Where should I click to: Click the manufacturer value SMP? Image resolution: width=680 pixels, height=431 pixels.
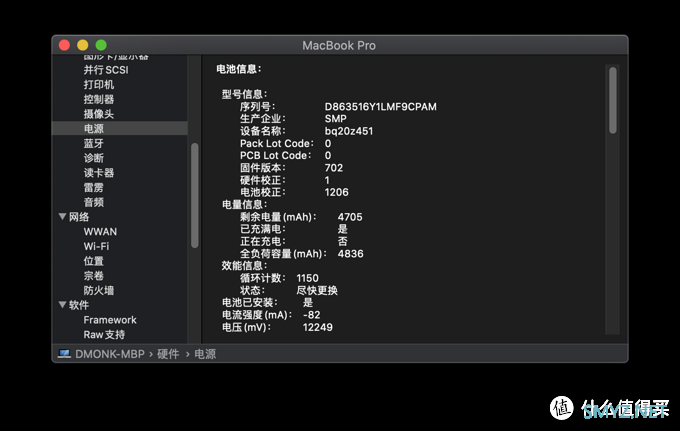[336, 119]
